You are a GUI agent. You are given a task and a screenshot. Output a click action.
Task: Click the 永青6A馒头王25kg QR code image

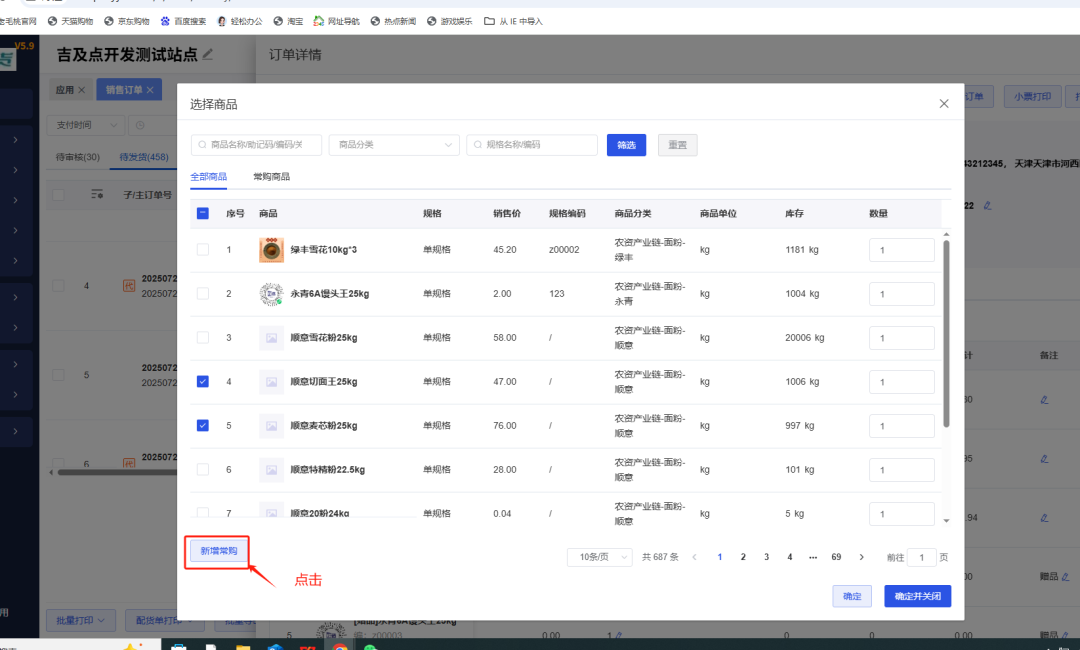pyautogui.click(x=271, y=294)
